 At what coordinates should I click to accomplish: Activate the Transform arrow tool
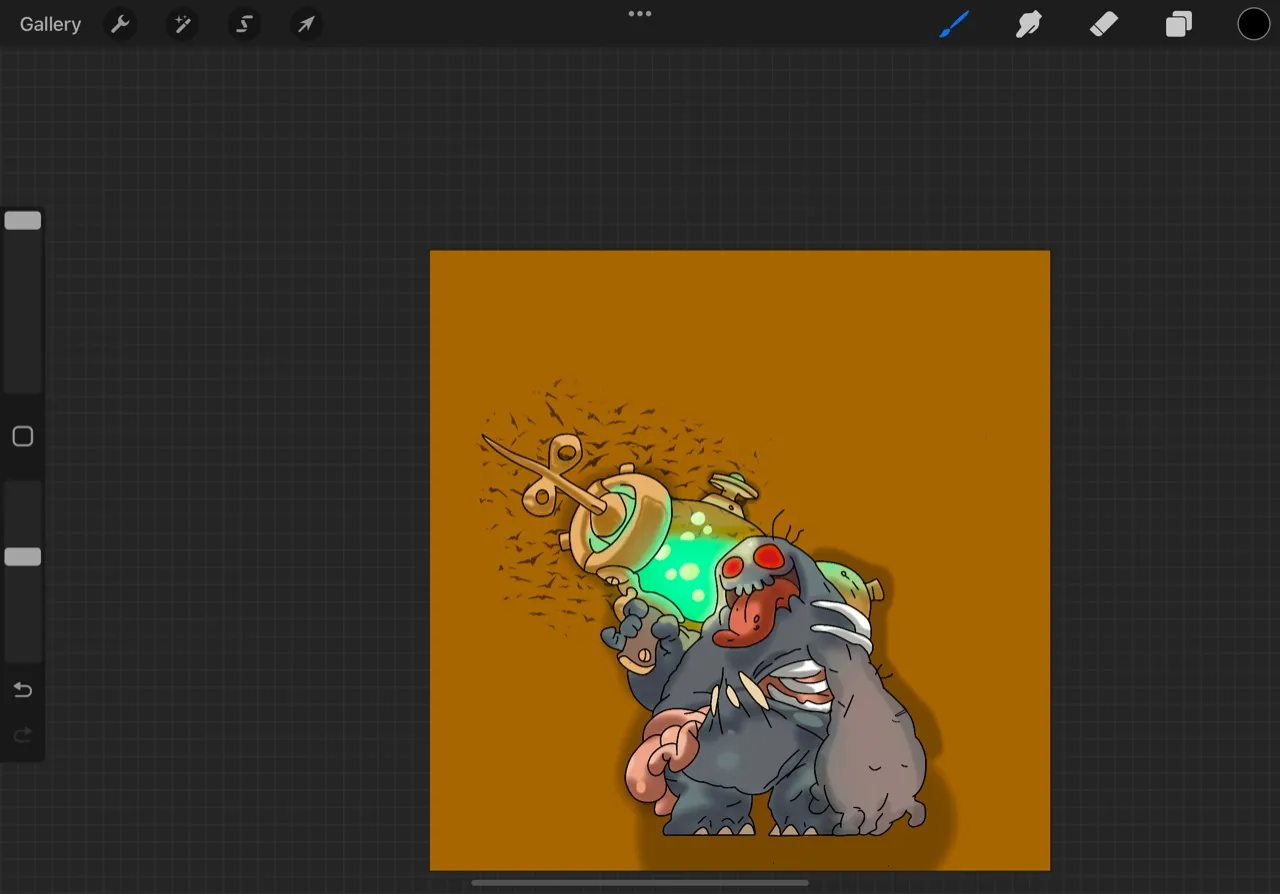click(x=306, y=25)
